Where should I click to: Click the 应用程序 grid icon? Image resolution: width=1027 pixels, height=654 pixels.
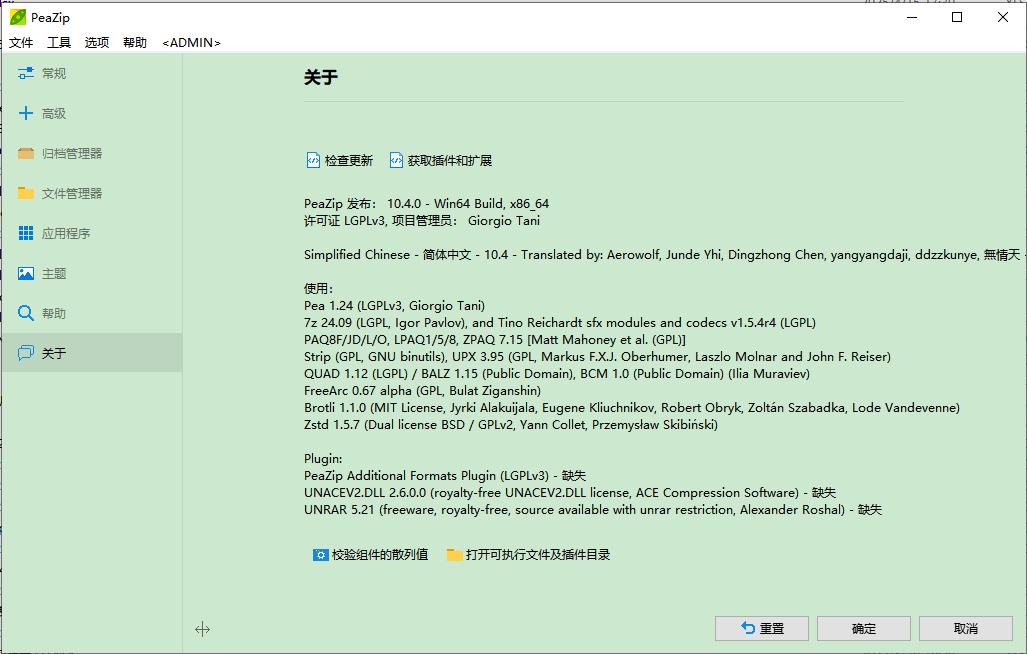coord(26,233)
